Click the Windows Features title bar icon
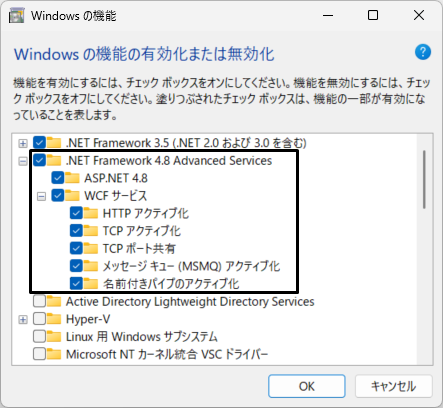 click(17, 15)
